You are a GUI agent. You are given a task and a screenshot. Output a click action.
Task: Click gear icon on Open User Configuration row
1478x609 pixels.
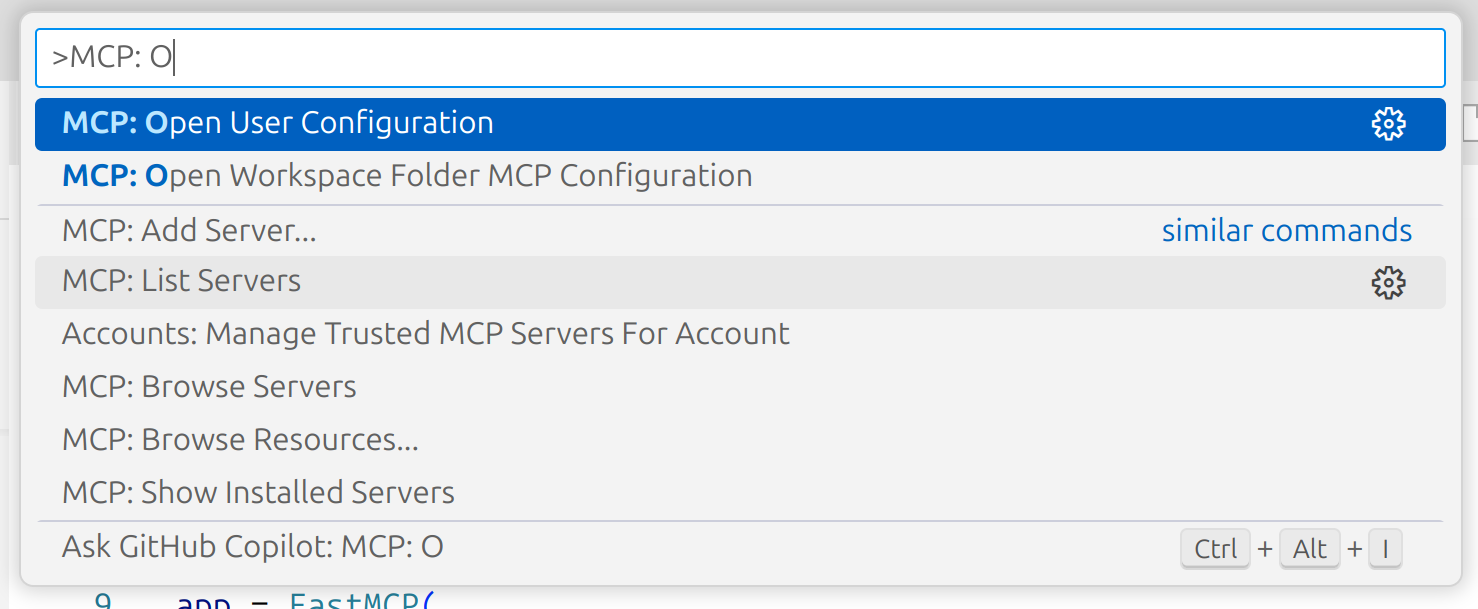(1388, 124)
